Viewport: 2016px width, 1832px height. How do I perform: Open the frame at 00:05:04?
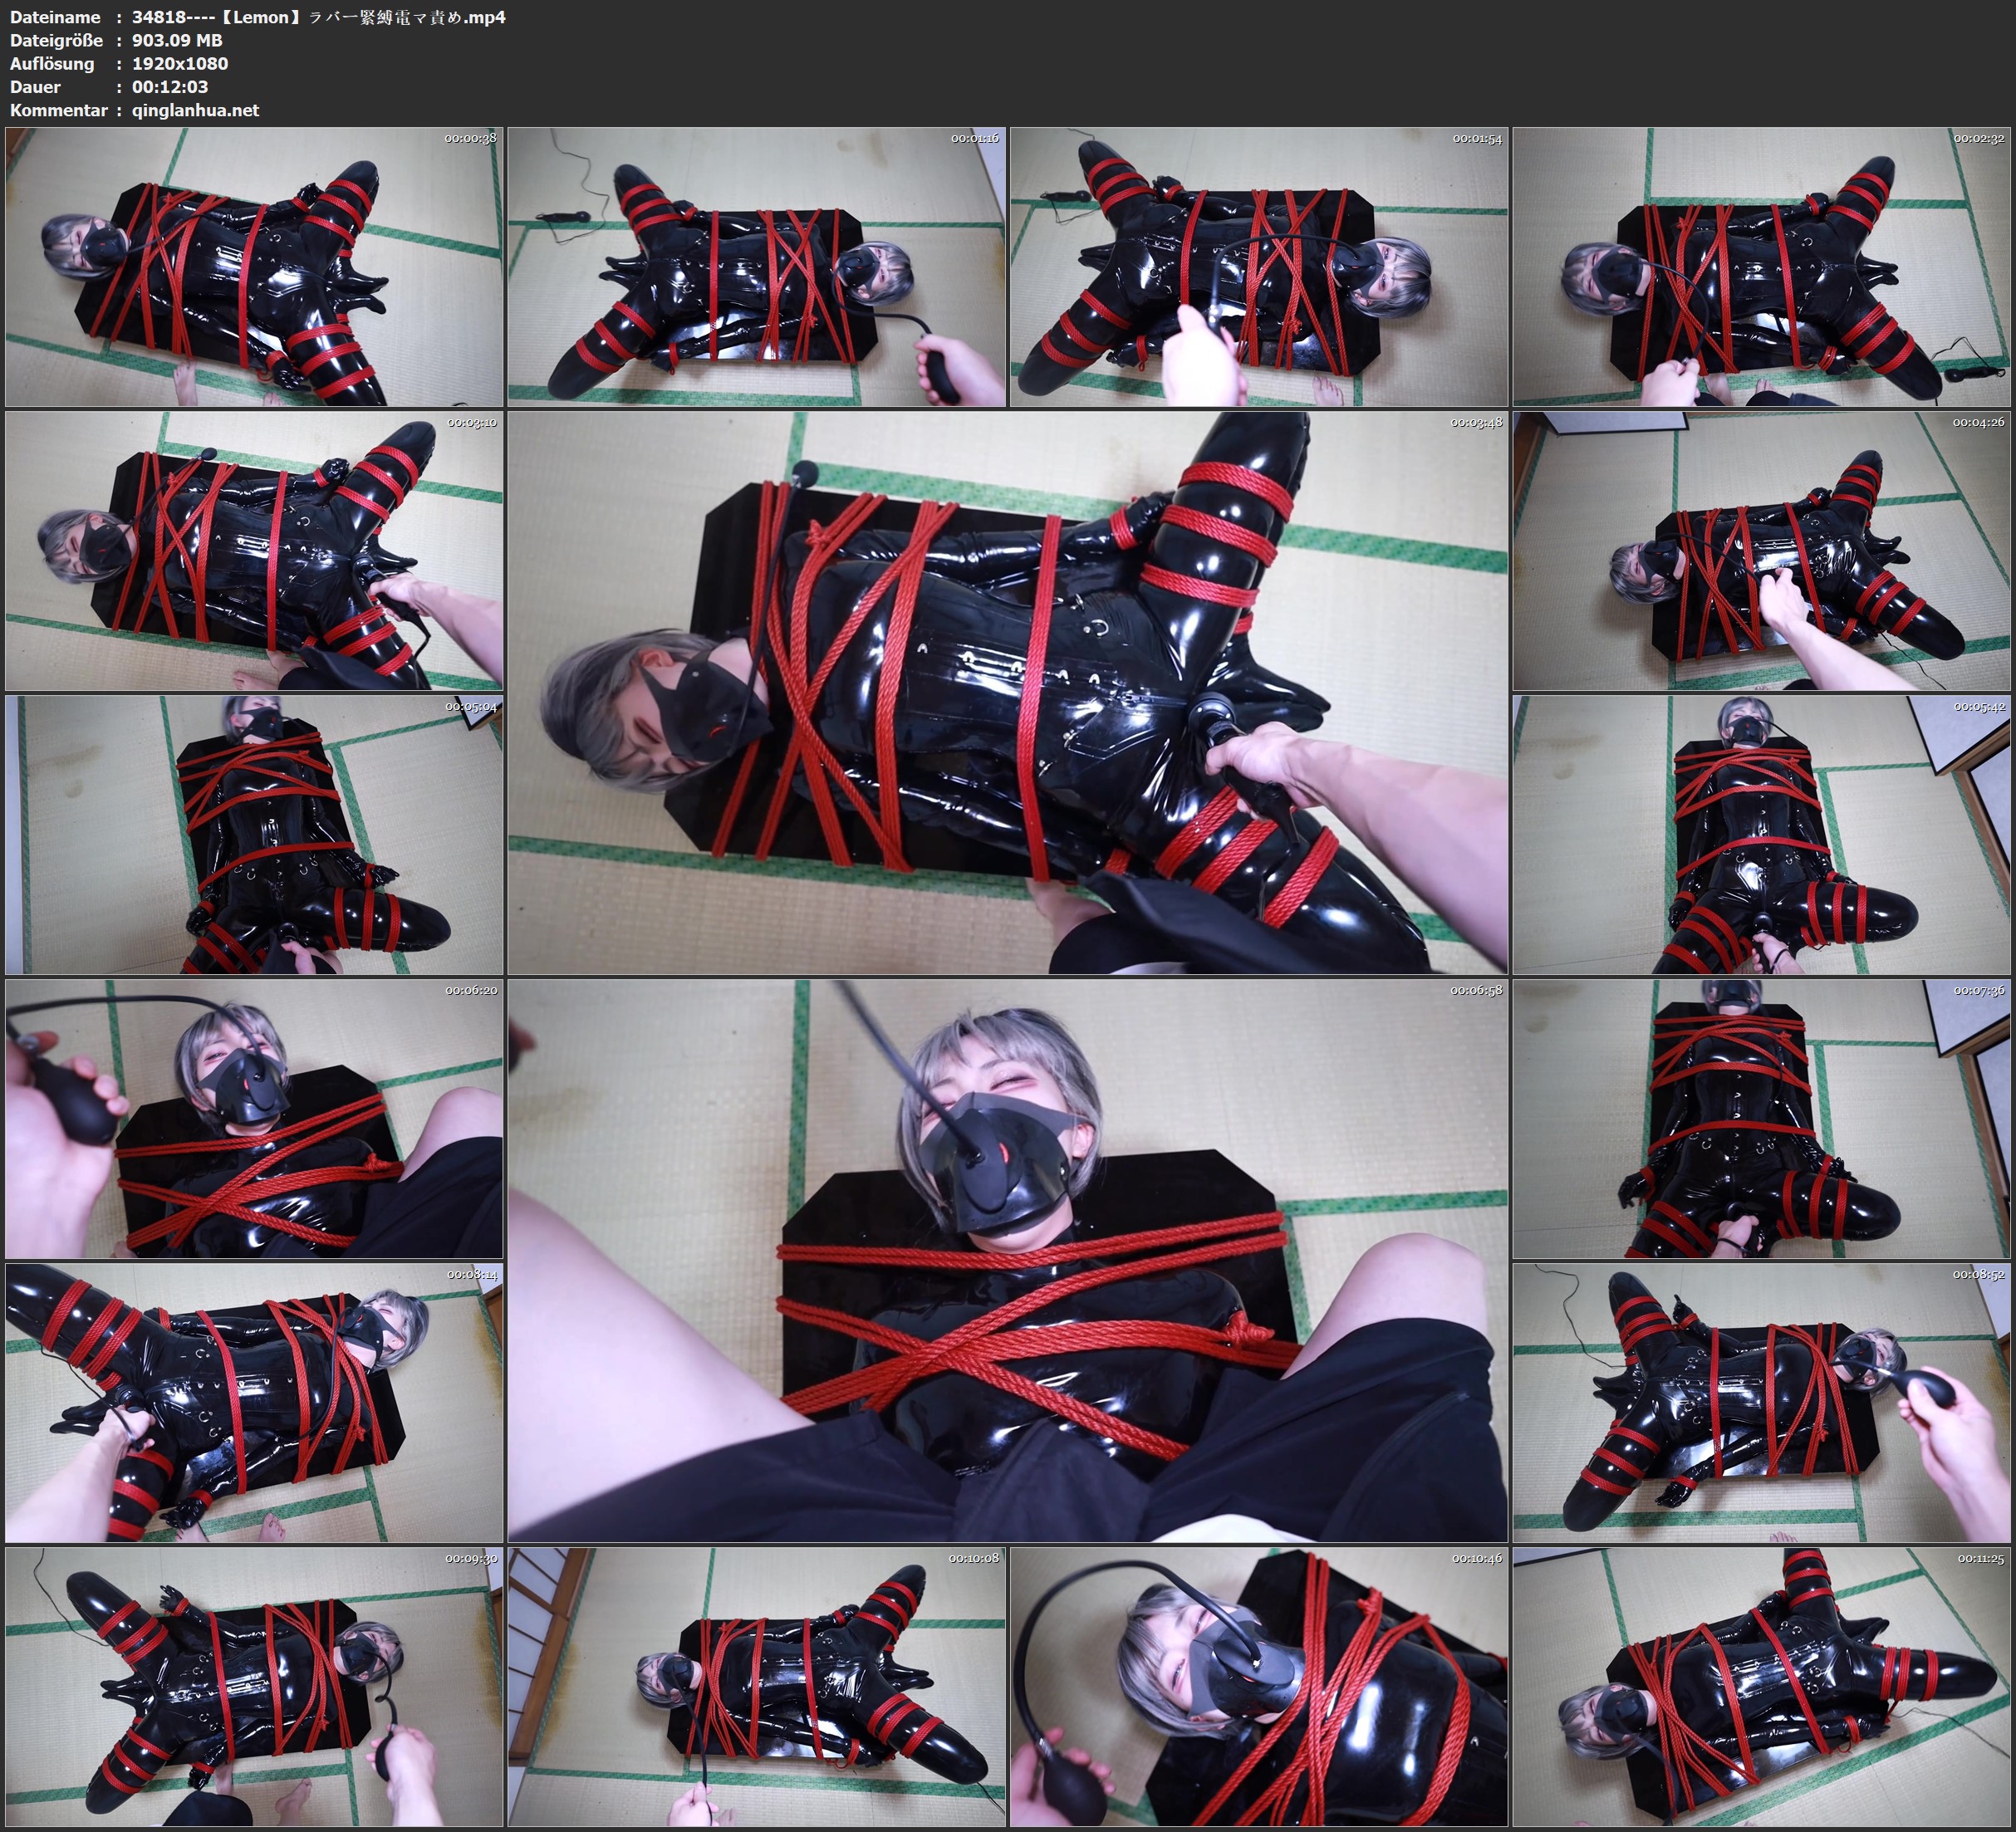pyautogui.click(x=254, y=835)
